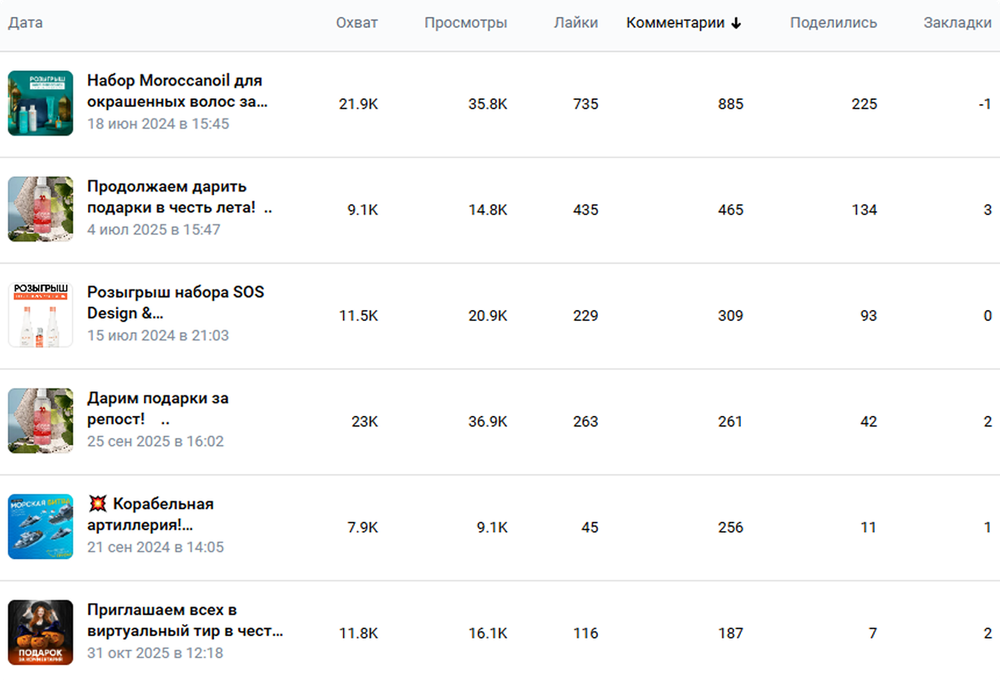Open post Приглашаем всех в виртуальный тир

185,620
